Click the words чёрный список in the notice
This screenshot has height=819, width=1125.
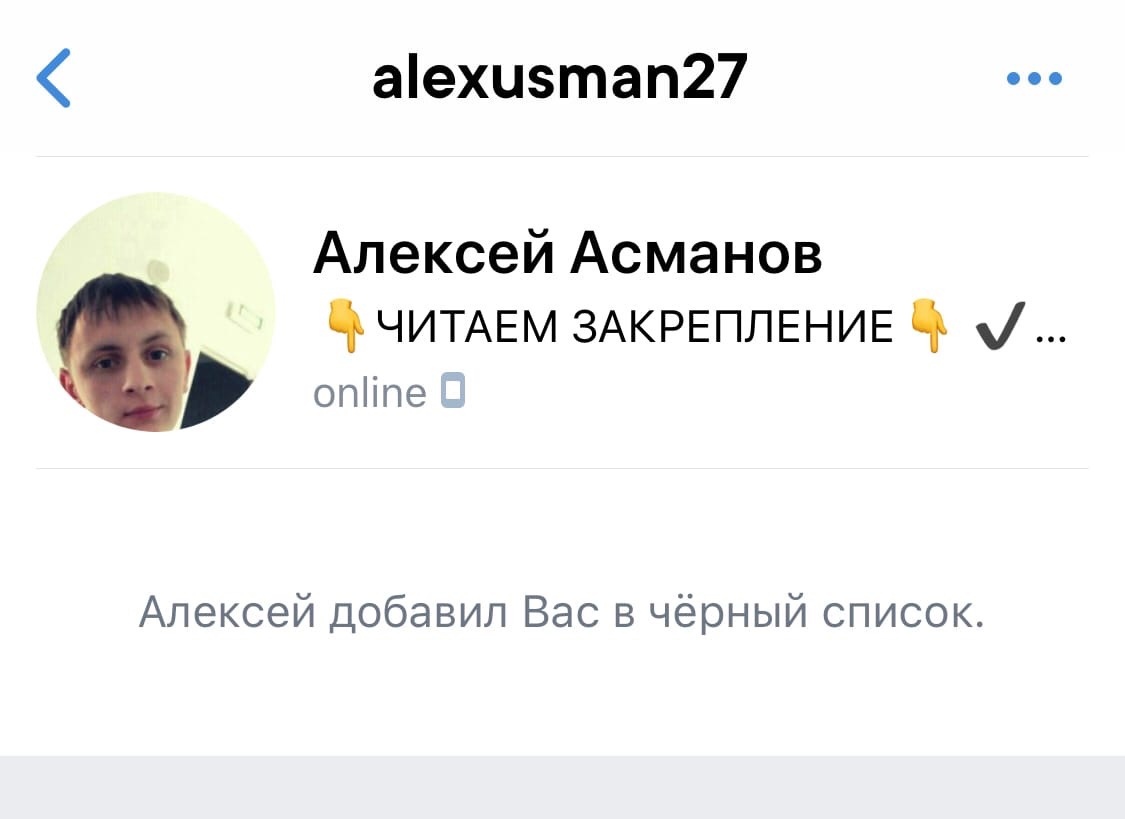(816, 612)
